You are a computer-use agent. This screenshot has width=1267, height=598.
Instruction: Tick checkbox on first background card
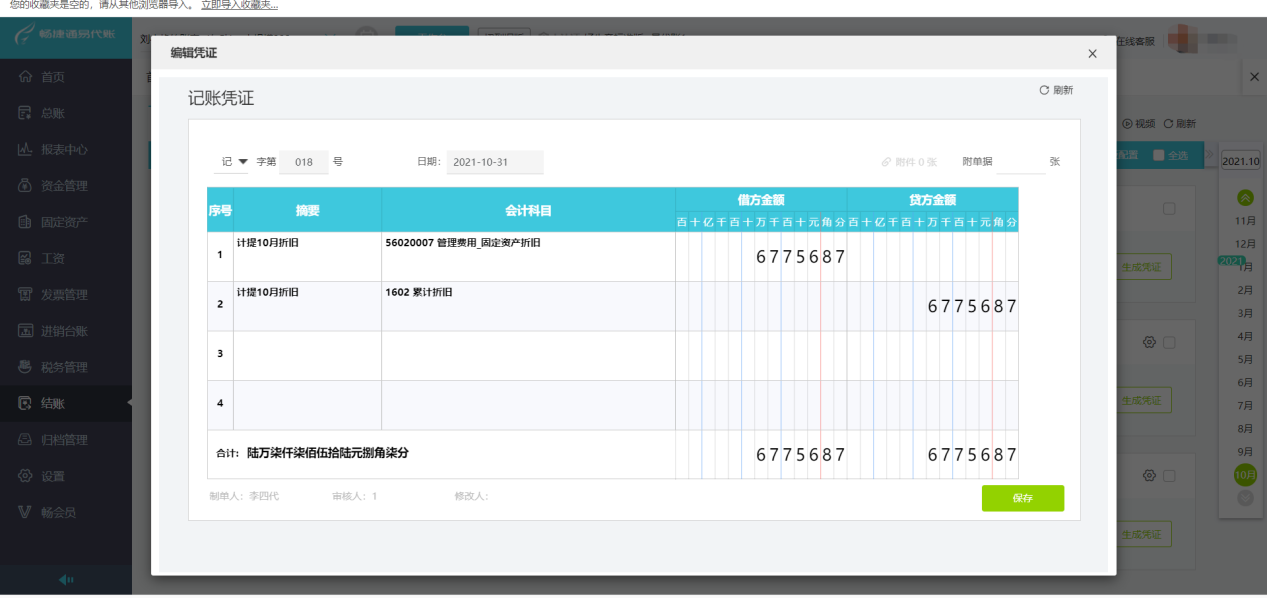(x=1169, y=209)
